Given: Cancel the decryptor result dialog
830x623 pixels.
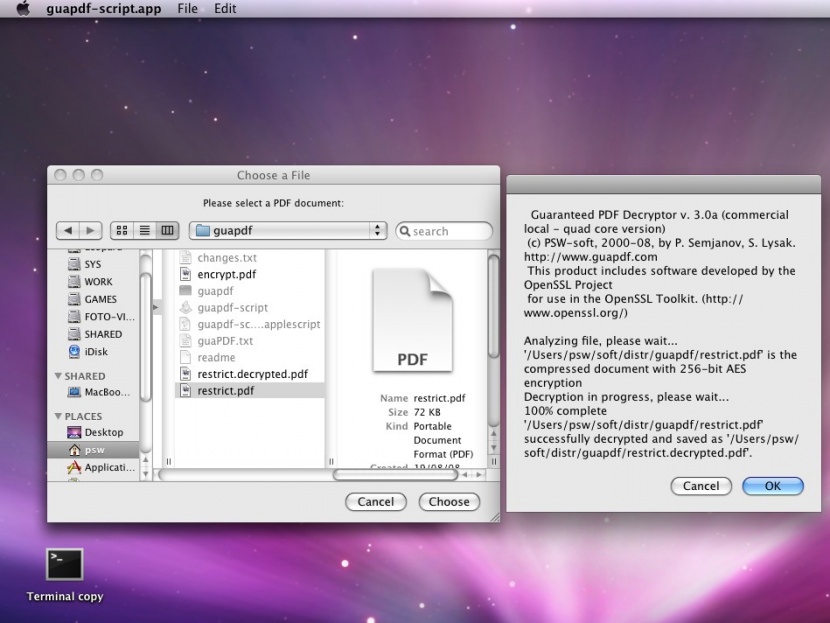Looking at the screenshot, I should pos(701,486).
